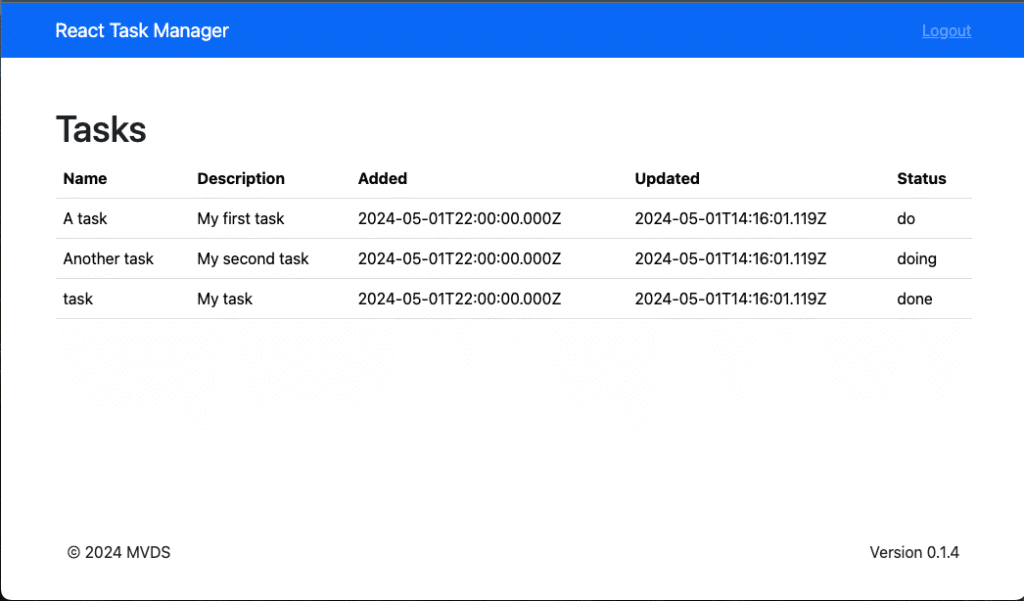Viewport: 1024px width, 601px height.
Task: Click the Updated timestamp in the 'A task' row
Action: pos(730,219)
